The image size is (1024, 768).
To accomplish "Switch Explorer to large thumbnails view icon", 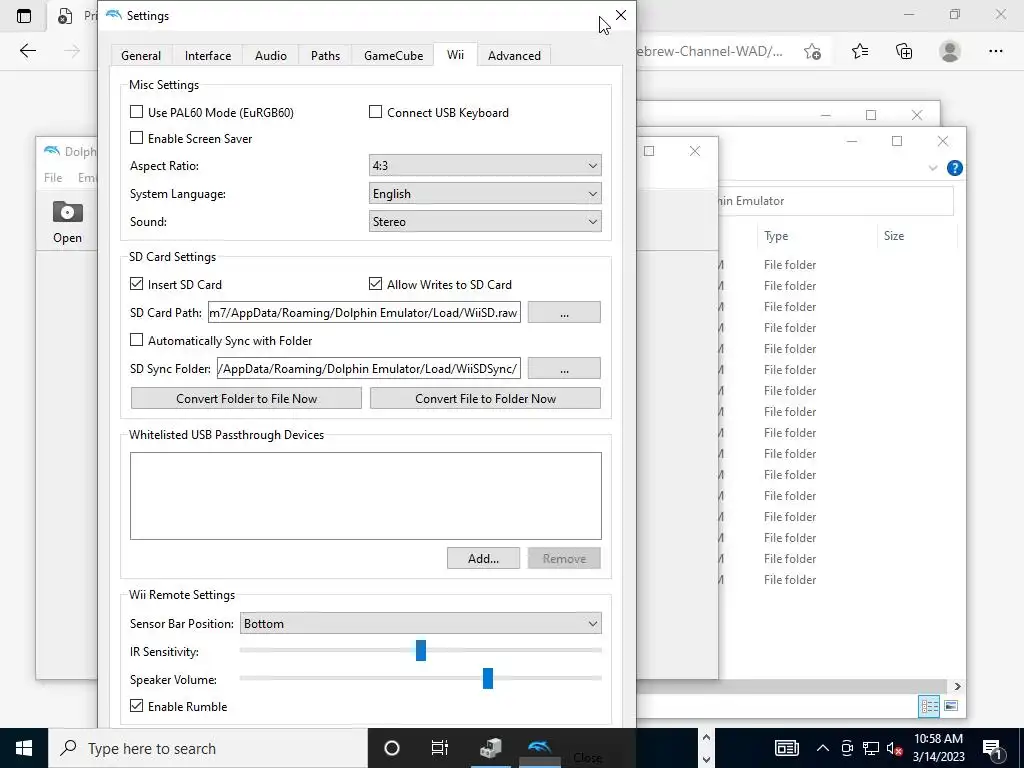I will tap(951, 706).
